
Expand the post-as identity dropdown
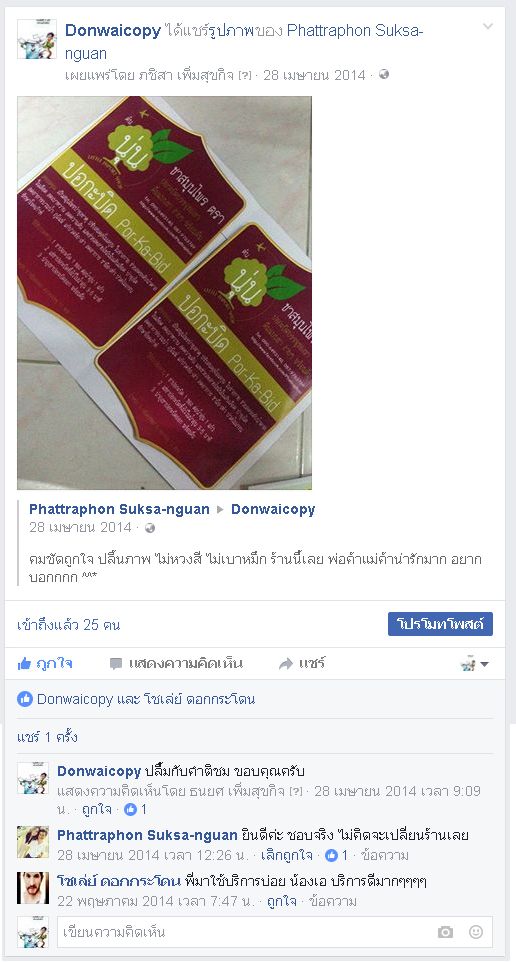[474, 663]
